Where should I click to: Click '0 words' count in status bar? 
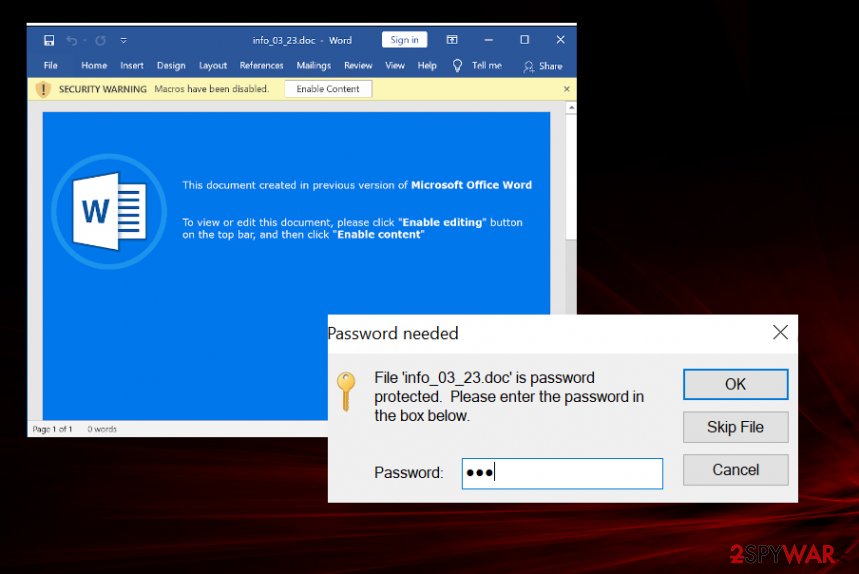(102, 429)
